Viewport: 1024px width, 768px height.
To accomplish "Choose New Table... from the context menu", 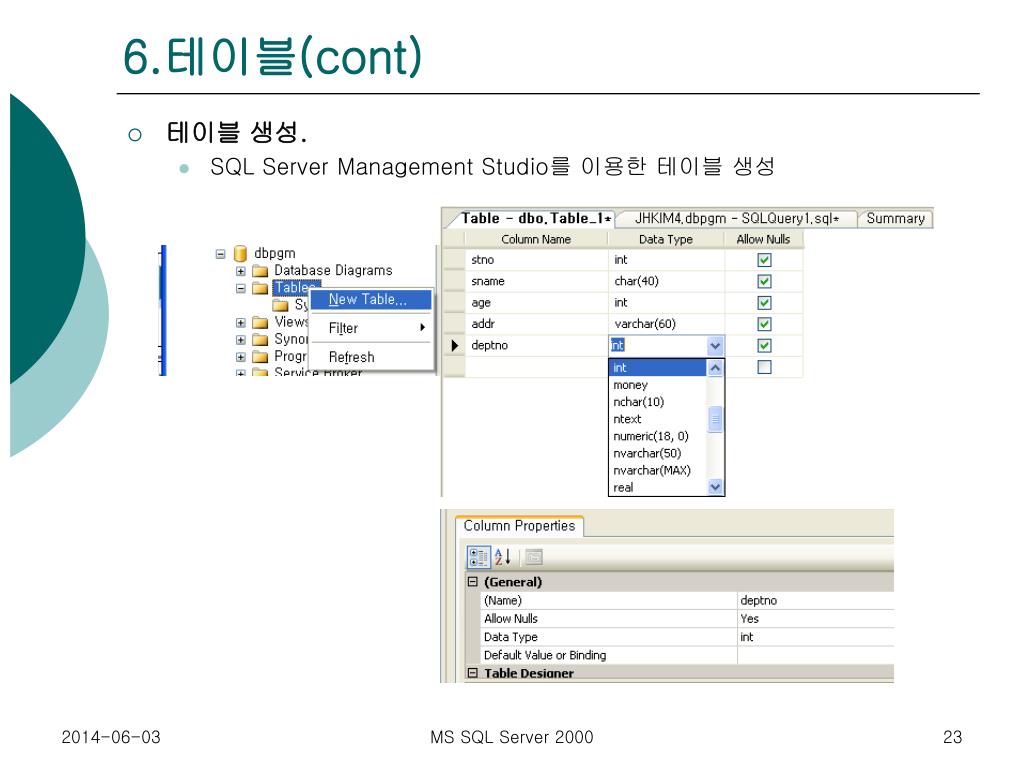I will click(x=370, y=300).
